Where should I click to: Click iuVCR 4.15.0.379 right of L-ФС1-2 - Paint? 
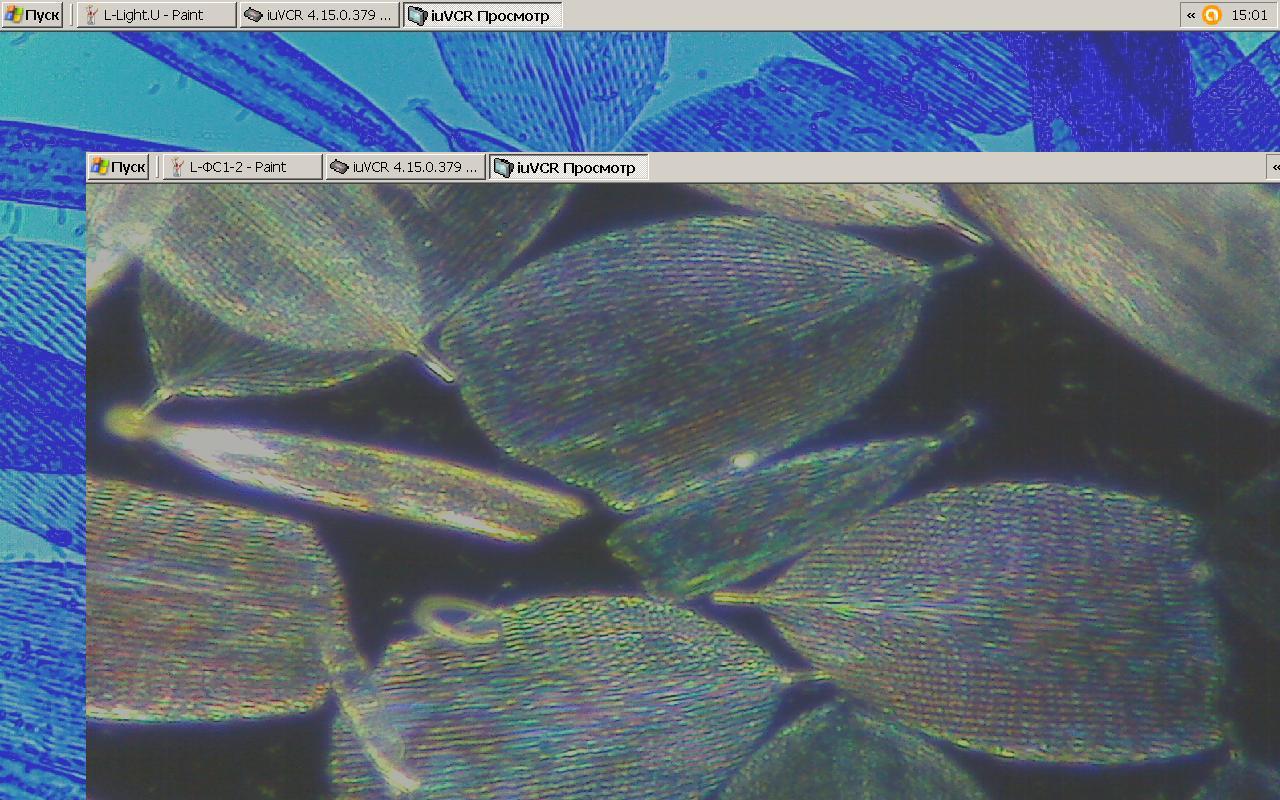[x=406, y=167]
